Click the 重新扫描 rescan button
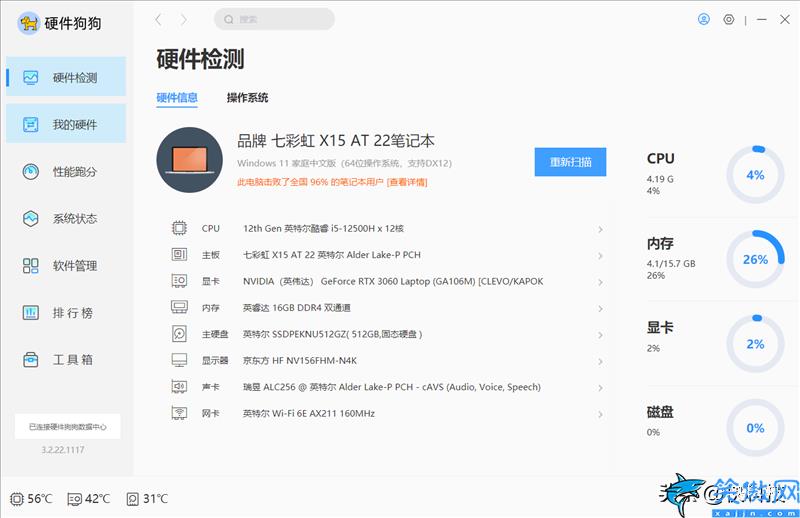The width and height of the screenshot is (800, 518). pyautogui.click(x=570, y=162)
